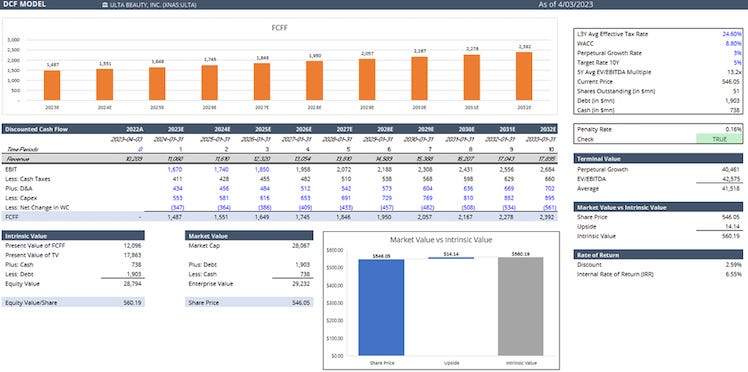Click the Market Value table header

(249, 236)
